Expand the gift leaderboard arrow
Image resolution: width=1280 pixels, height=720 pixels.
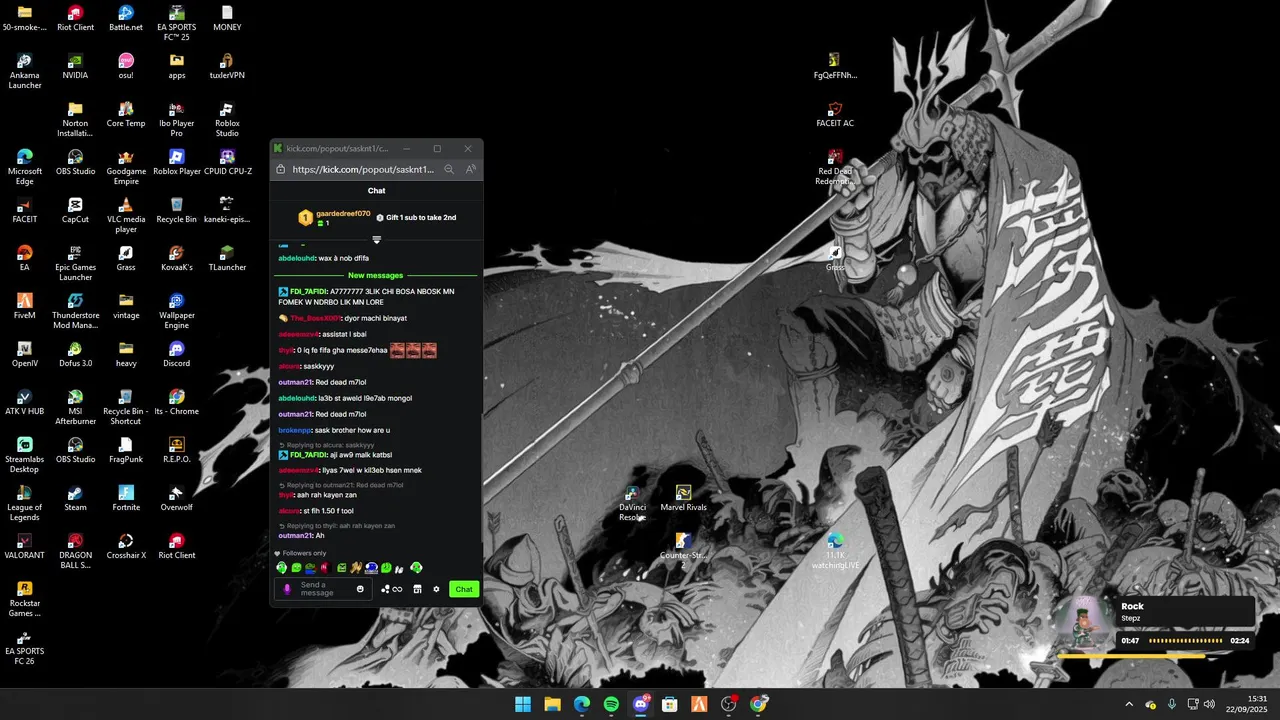pyautogui.click(x=377, y=240)
